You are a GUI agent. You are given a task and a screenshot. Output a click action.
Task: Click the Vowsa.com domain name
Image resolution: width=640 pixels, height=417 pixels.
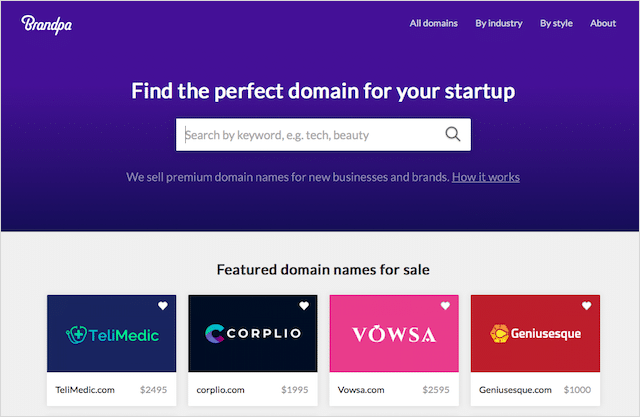point(363,390)
